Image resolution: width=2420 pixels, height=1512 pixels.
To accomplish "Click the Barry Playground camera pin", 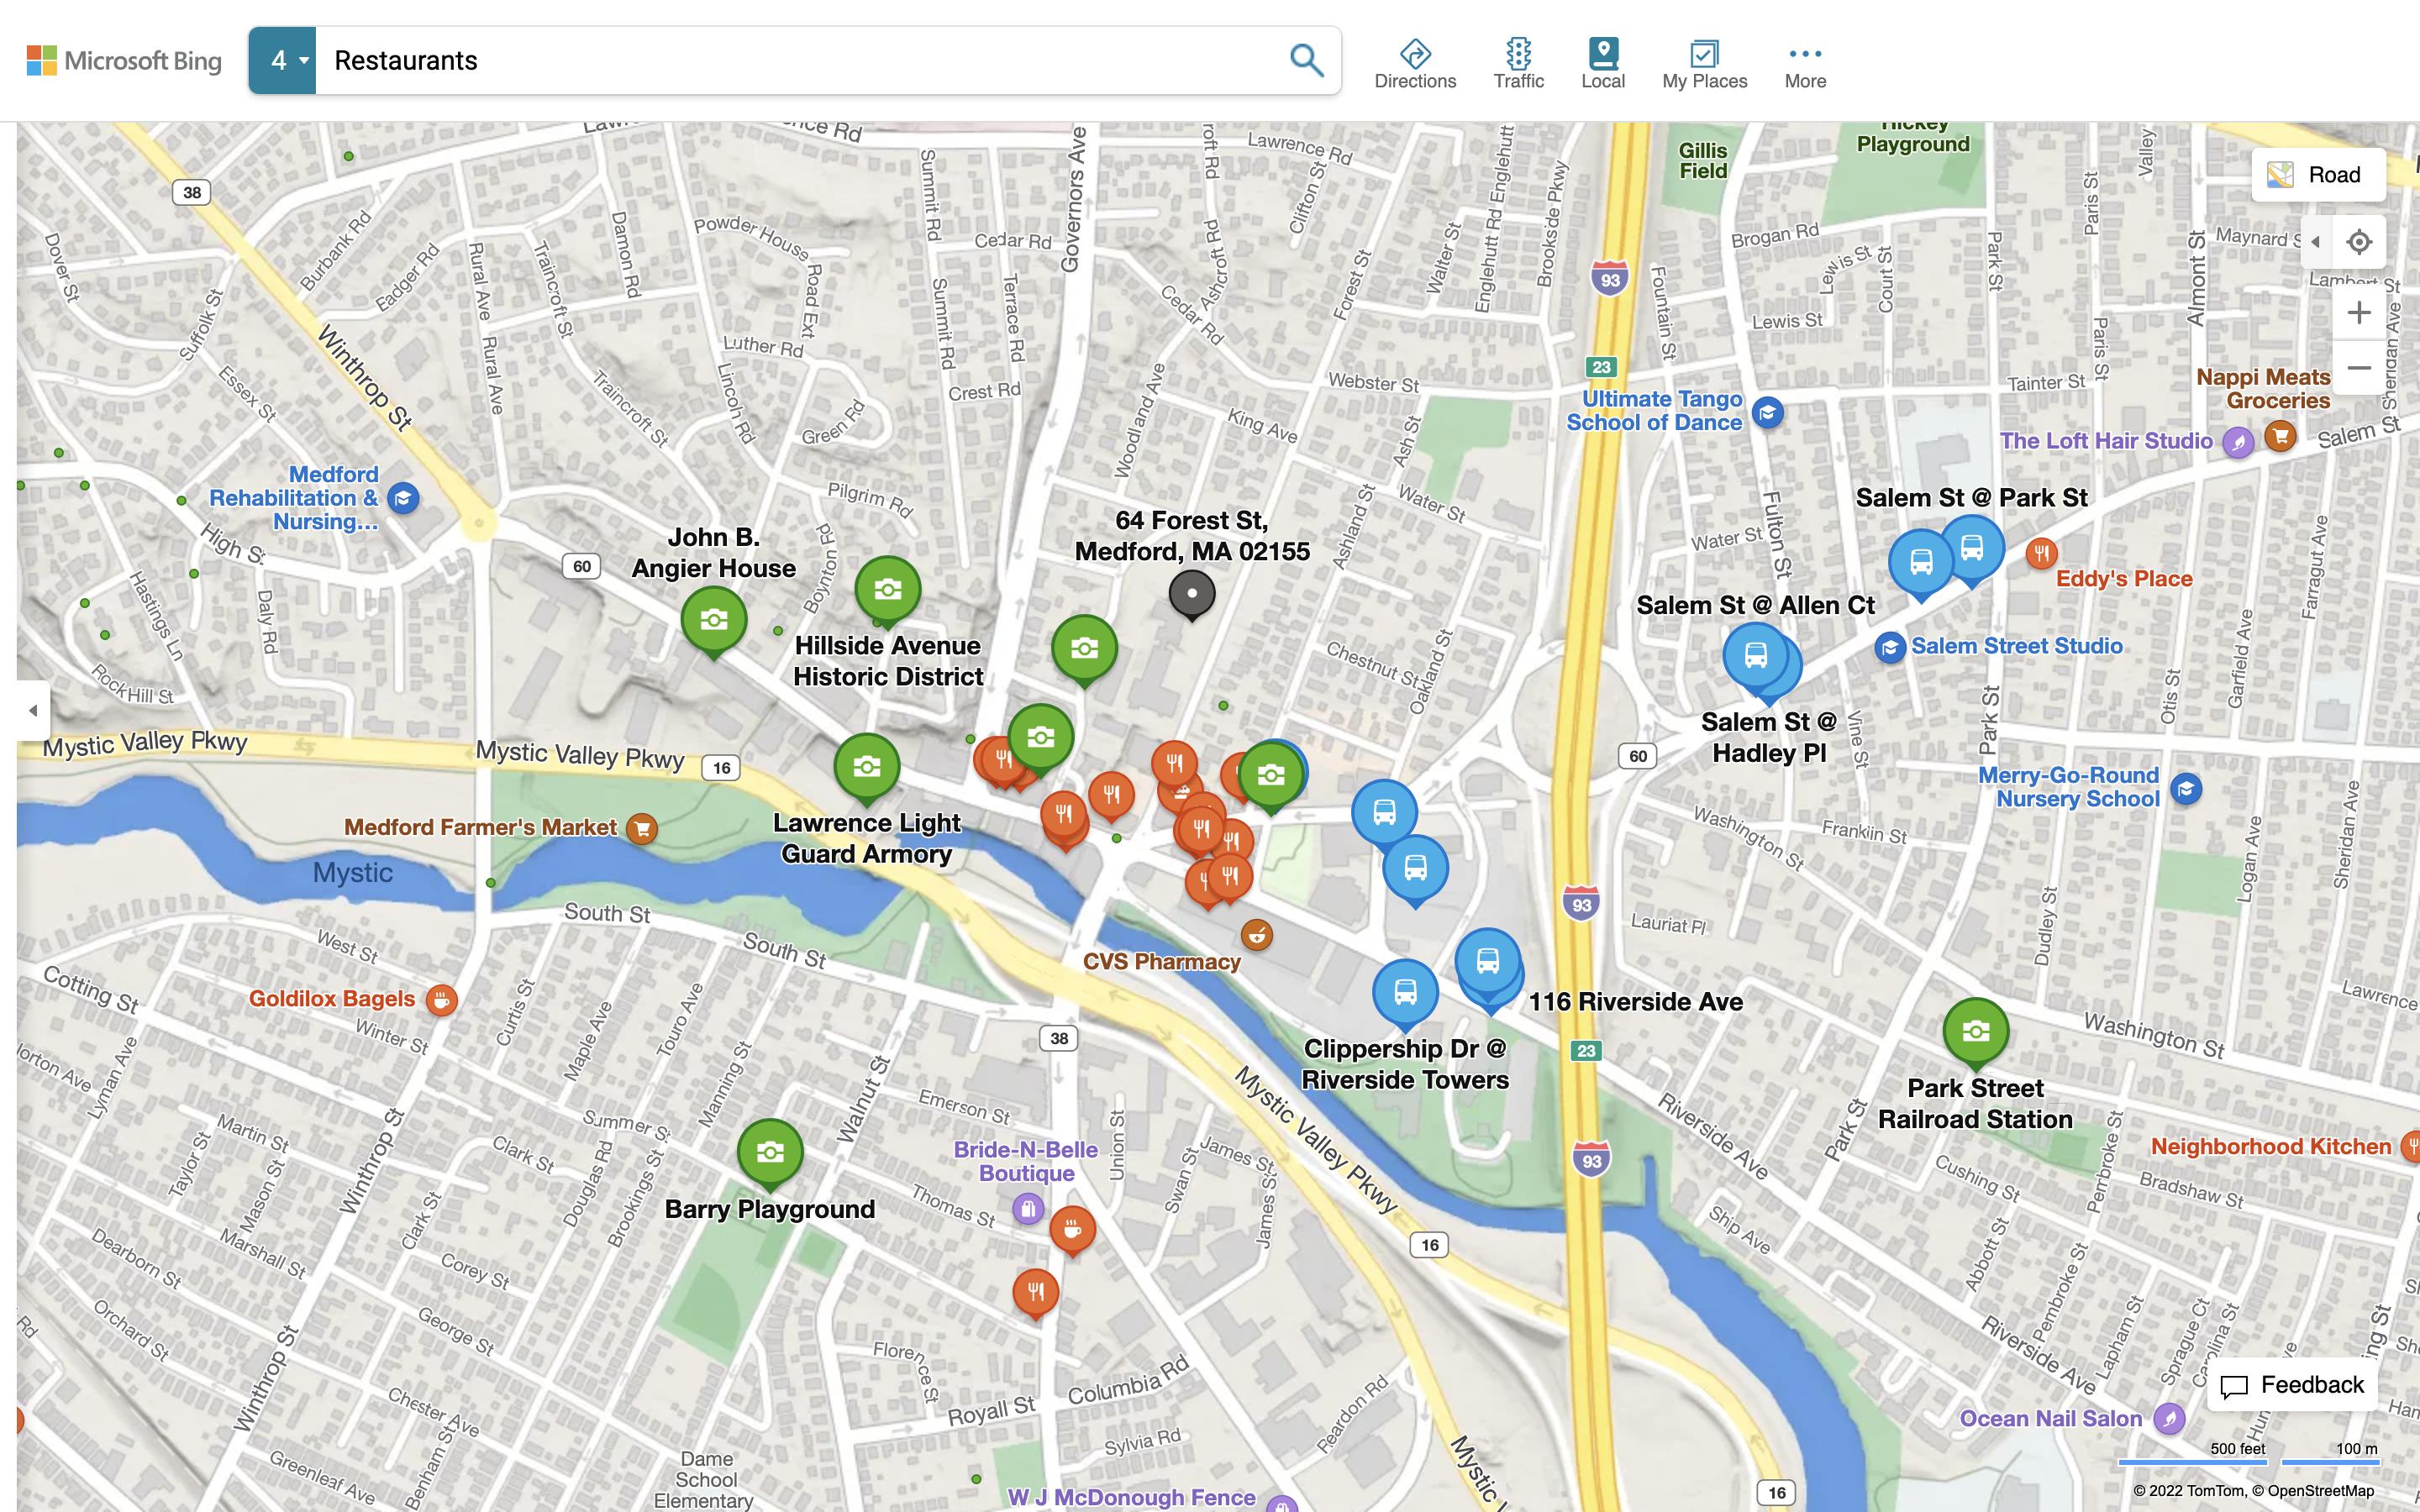I will (769, 1151).
